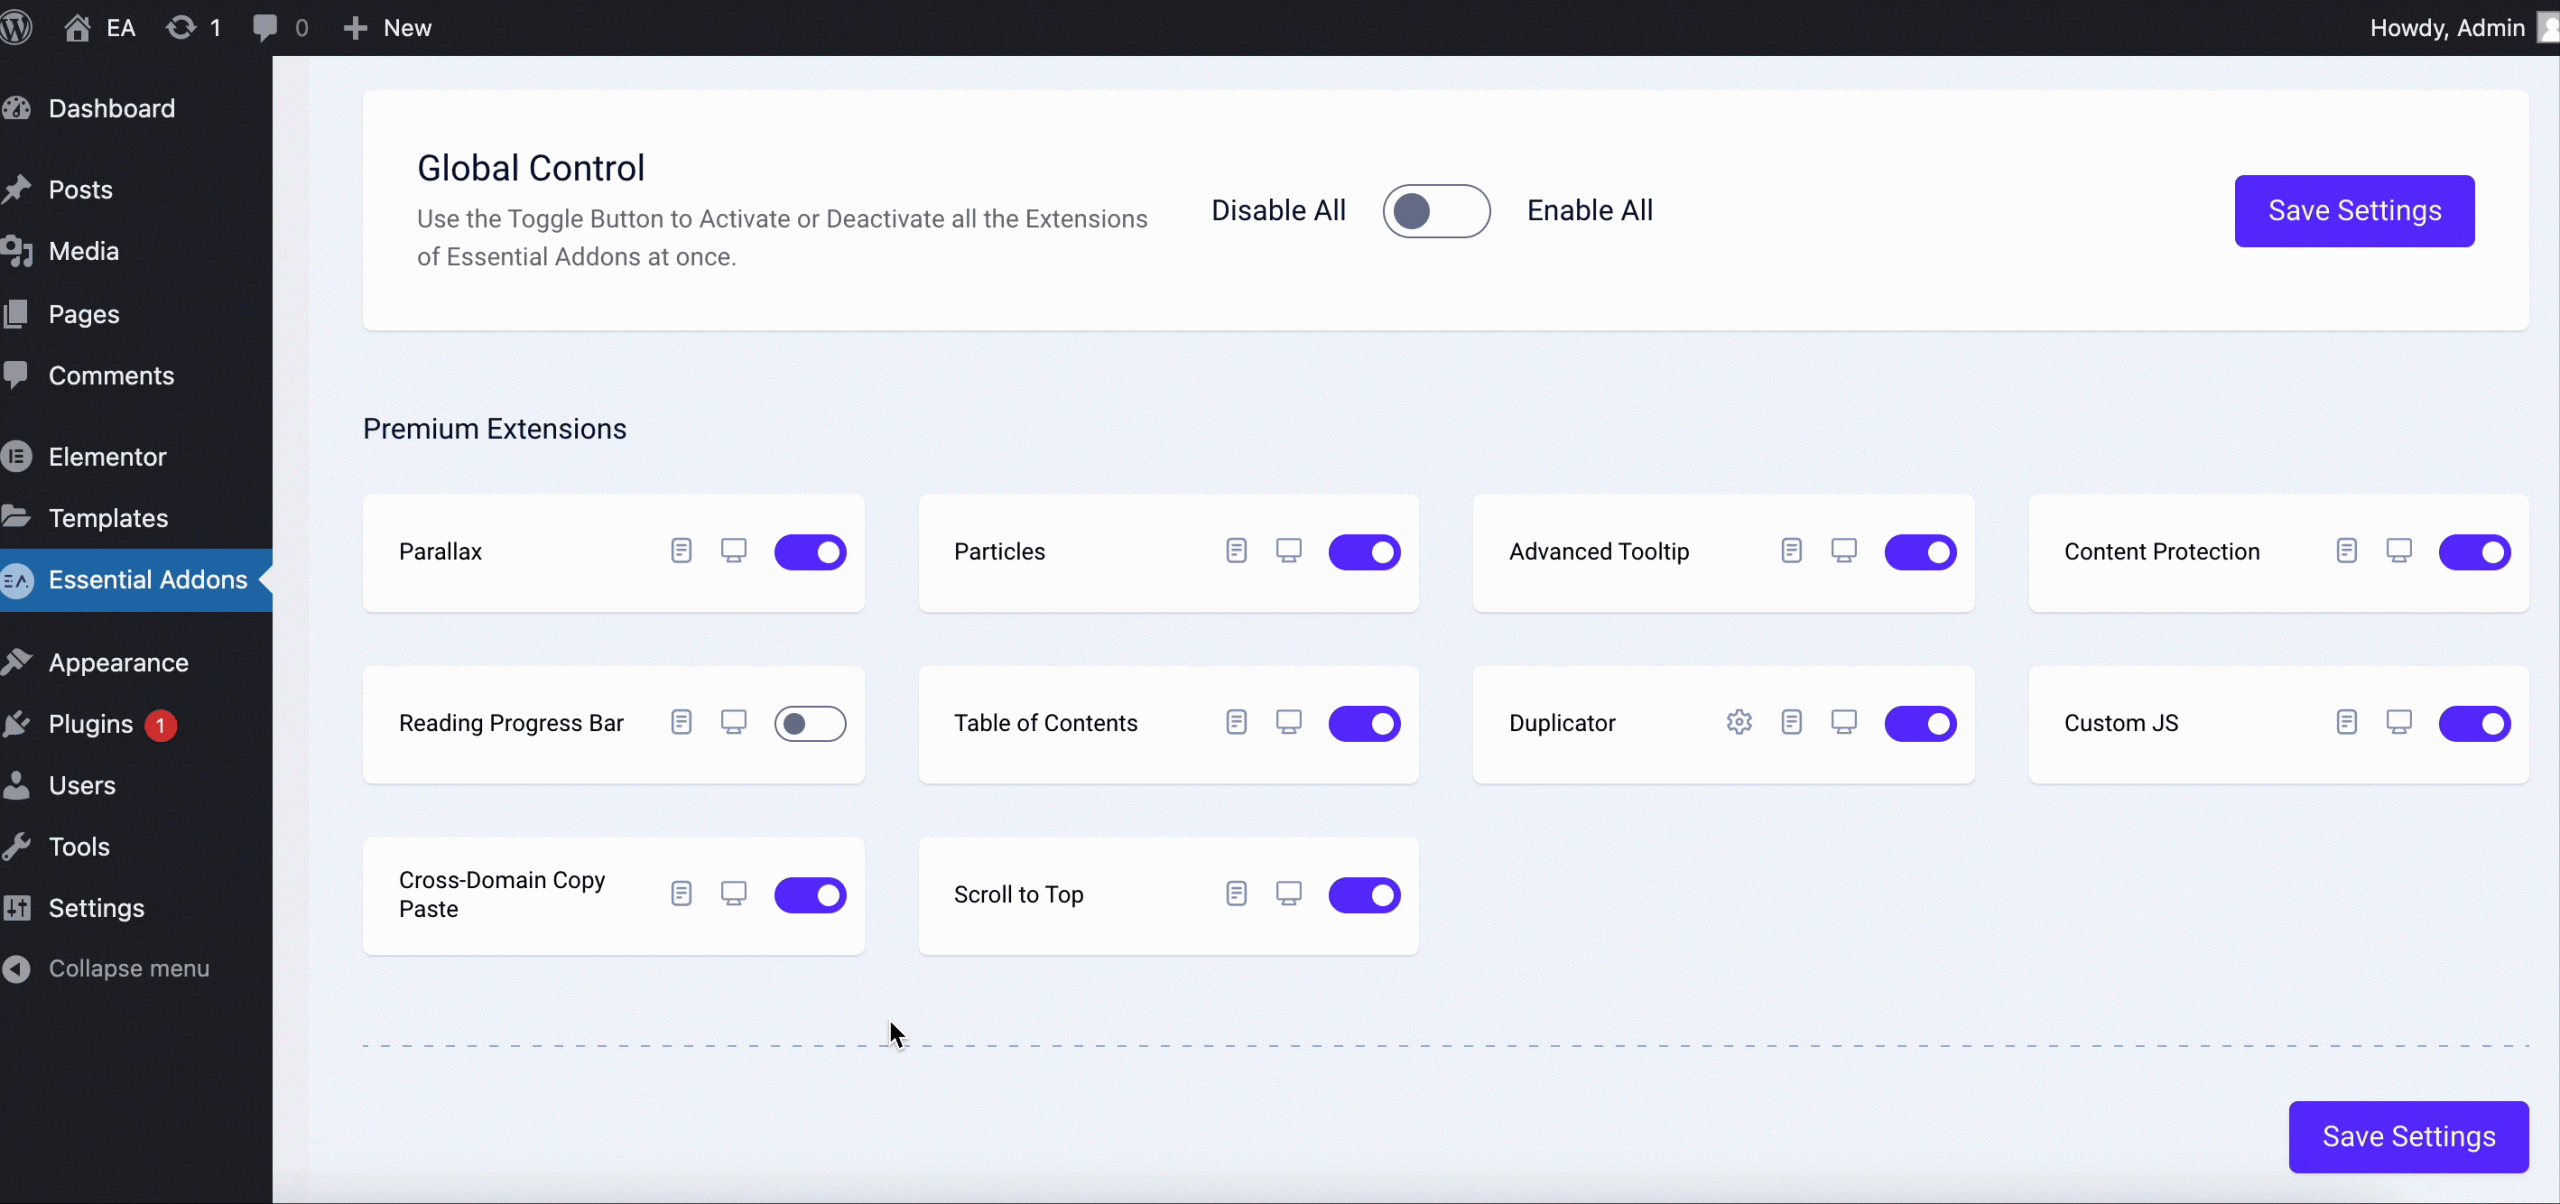Disable Cross-Domain Copy Paste toggle
The image size is (2560, 1204).
810,895
